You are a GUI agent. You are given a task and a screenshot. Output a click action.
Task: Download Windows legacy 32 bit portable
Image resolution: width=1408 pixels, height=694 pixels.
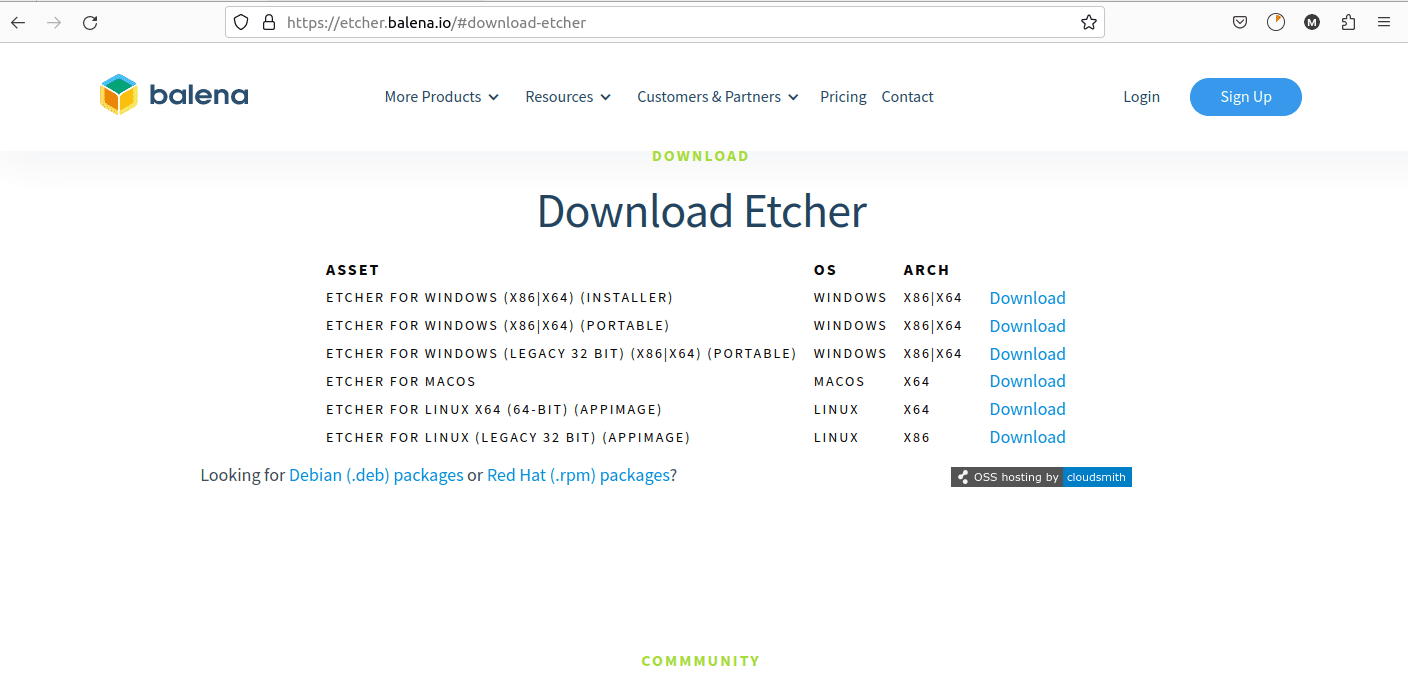coord(1027,354)
